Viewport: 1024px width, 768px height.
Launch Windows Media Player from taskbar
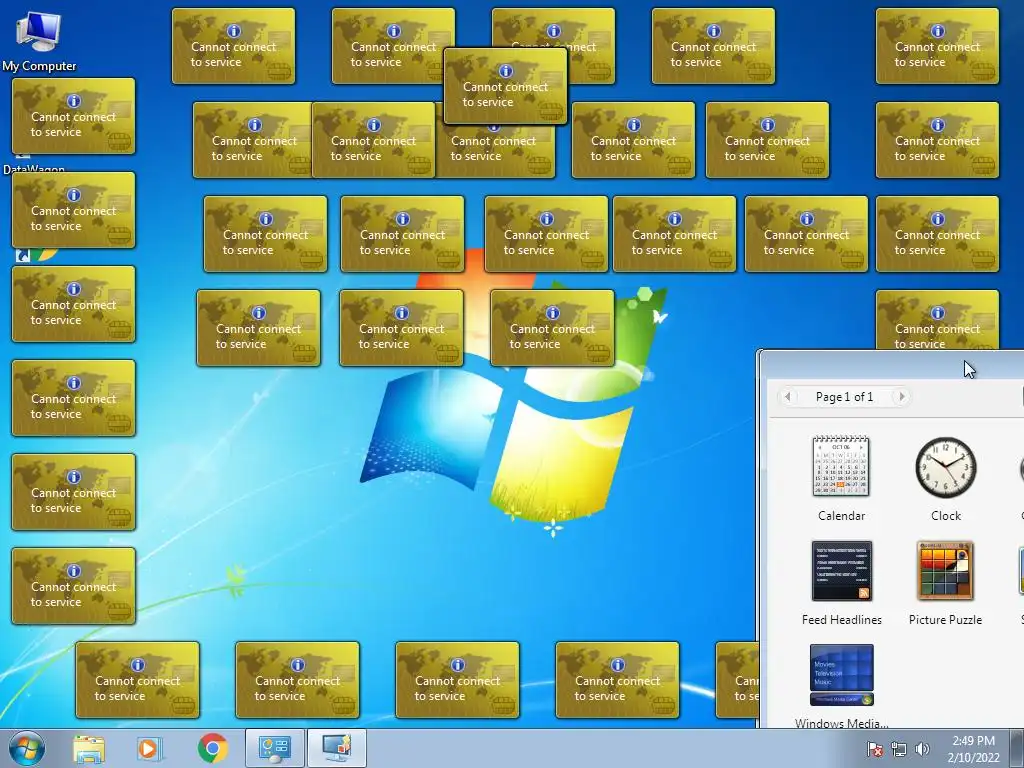point(150,748)
